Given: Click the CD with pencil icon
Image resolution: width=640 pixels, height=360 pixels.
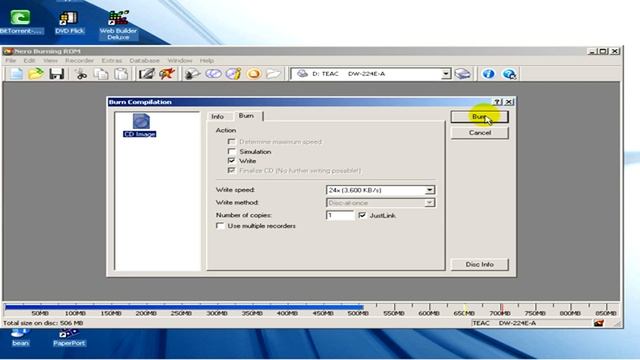Looking at the screenshot, I should [x=233, y=74].
